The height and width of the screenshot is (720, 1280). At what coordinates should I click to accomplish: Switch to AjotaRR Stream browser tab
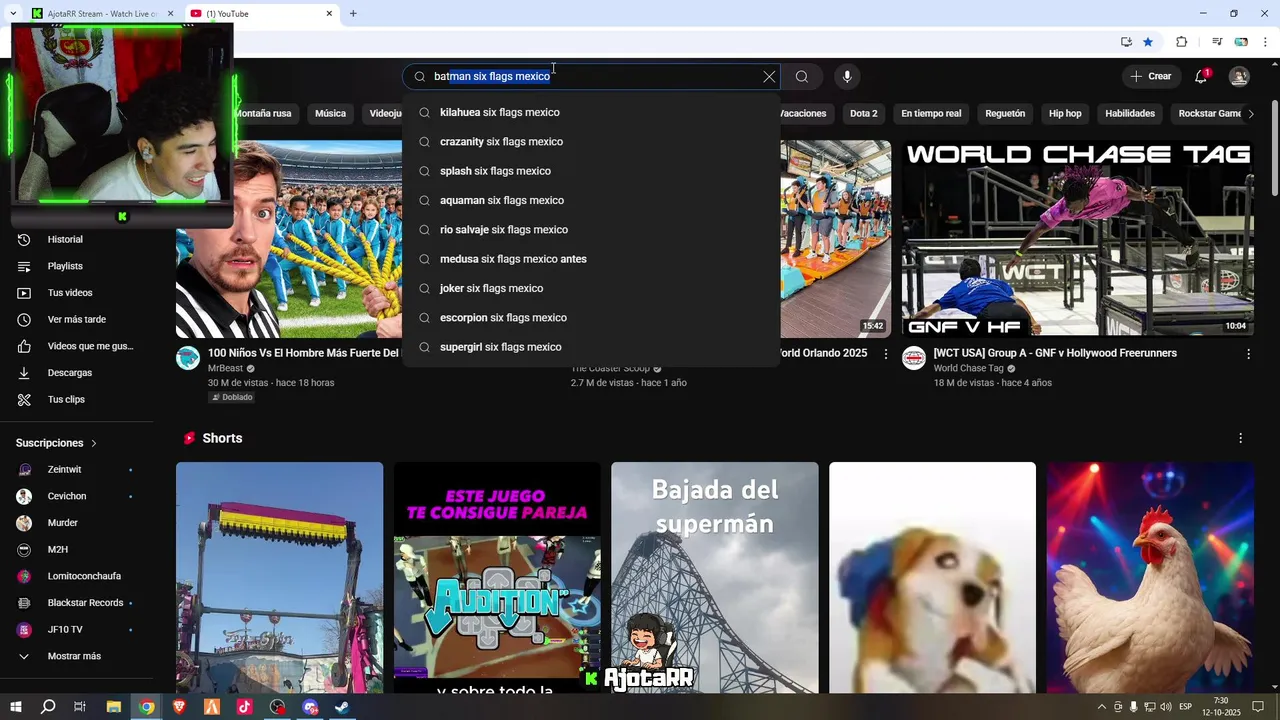(x=100, y=14)
